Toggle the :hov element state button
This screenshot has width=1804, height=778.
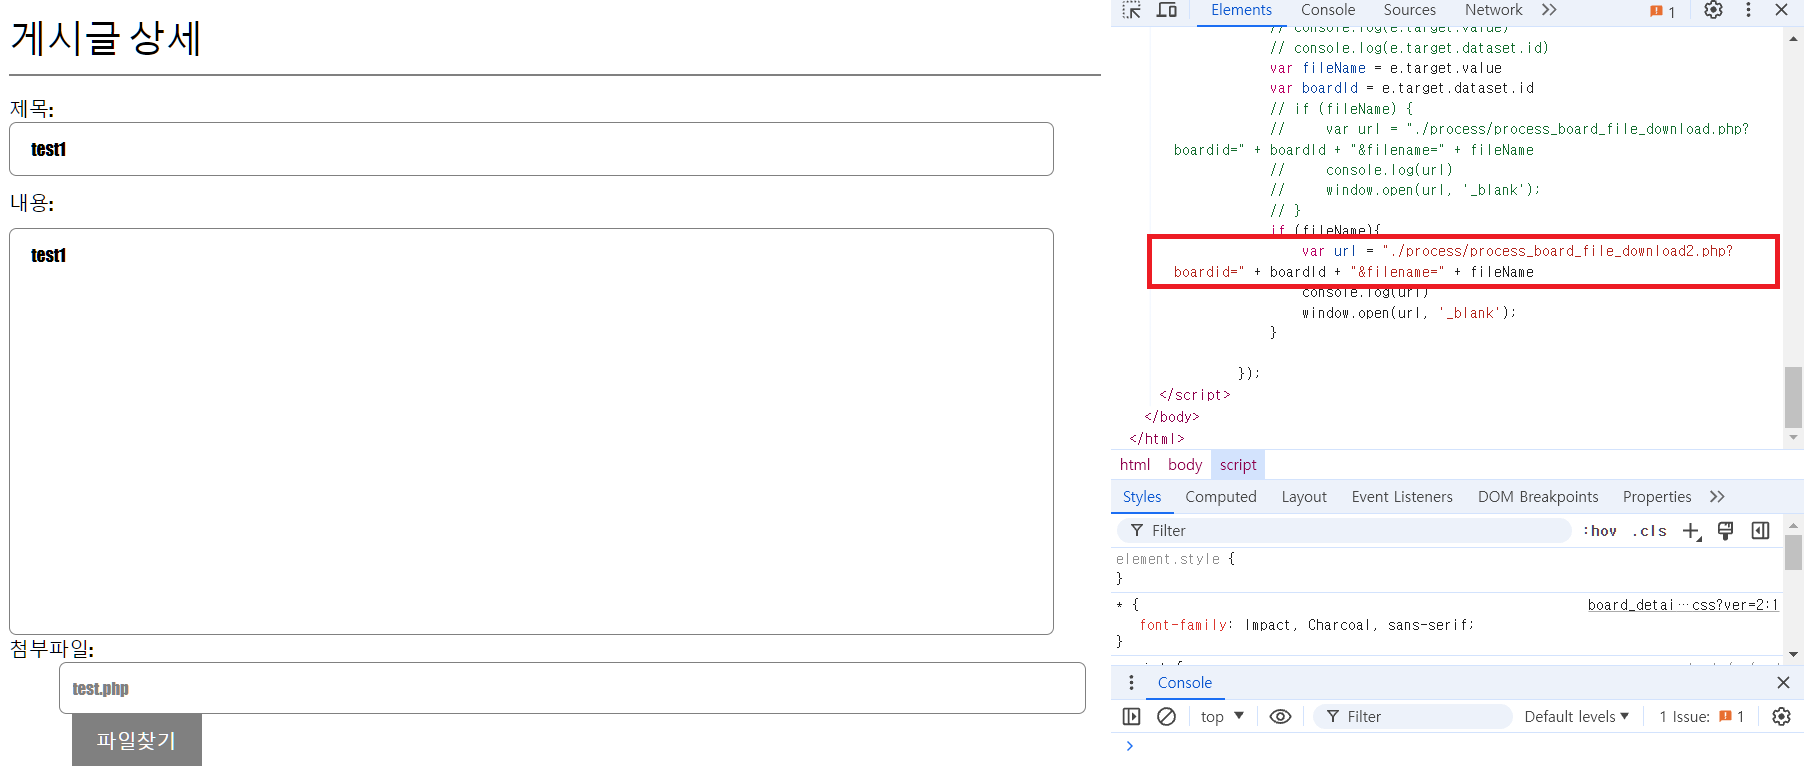pos(1600,531)
